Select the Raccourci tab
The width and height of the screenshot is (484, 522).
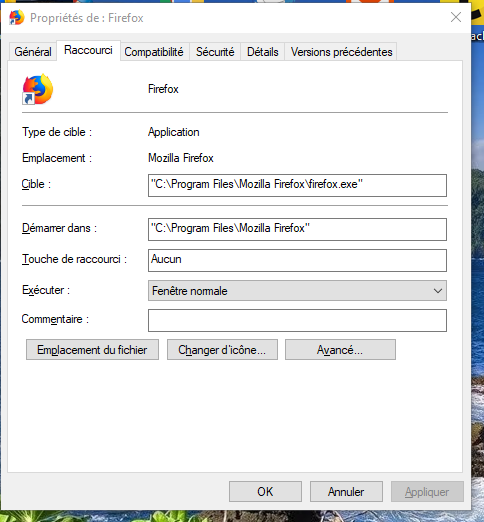(88, 50)
